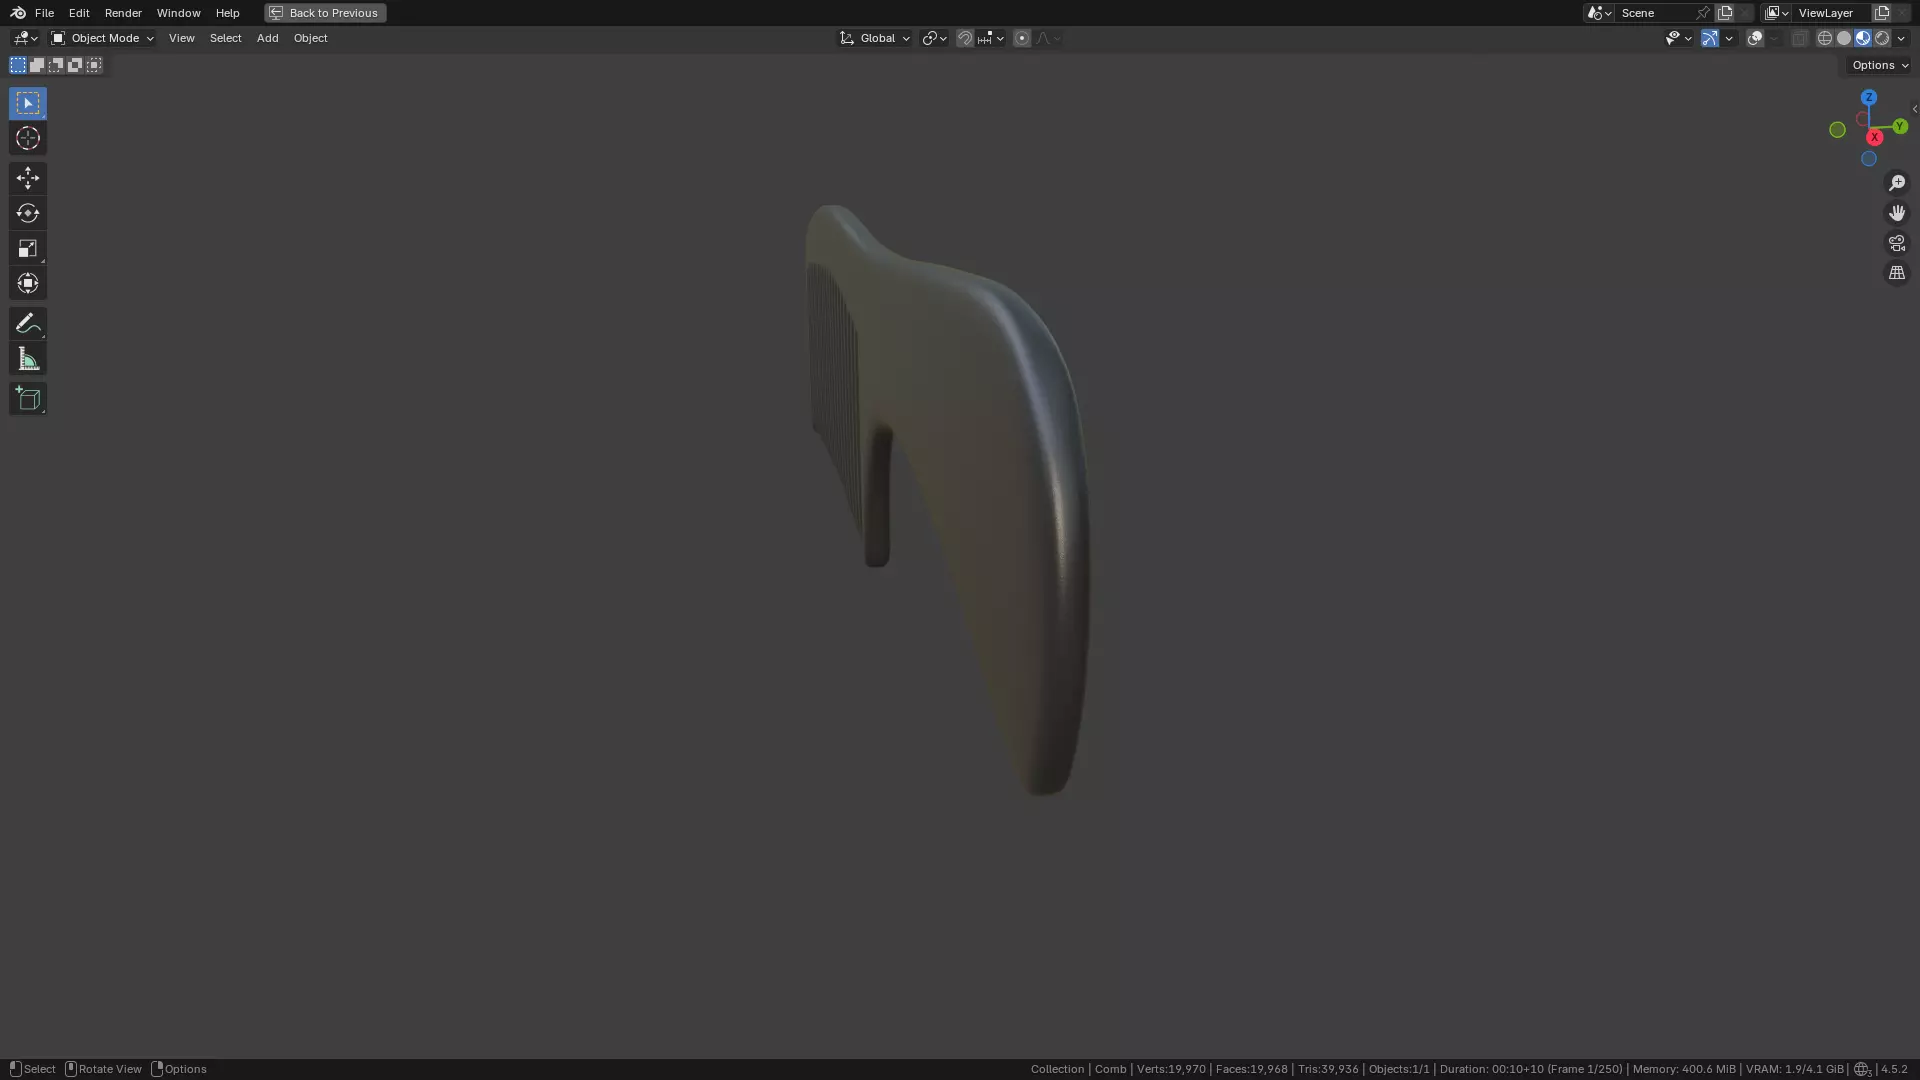
Task: Switch to Wireframe shading
Action: 1825,38
